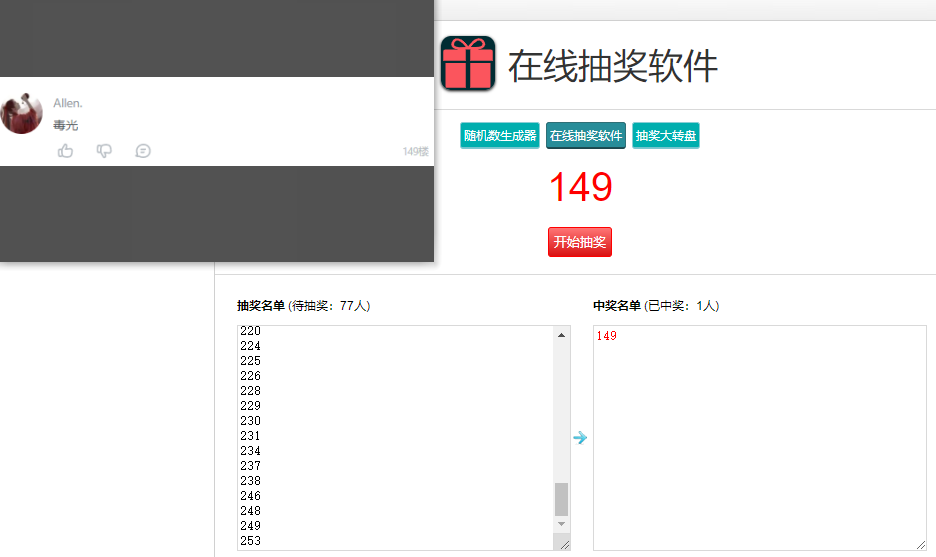Viewport: 936px width, 557px height.
Task: Click Allen's round avatar picture
Action: click(x=21, y=113)
